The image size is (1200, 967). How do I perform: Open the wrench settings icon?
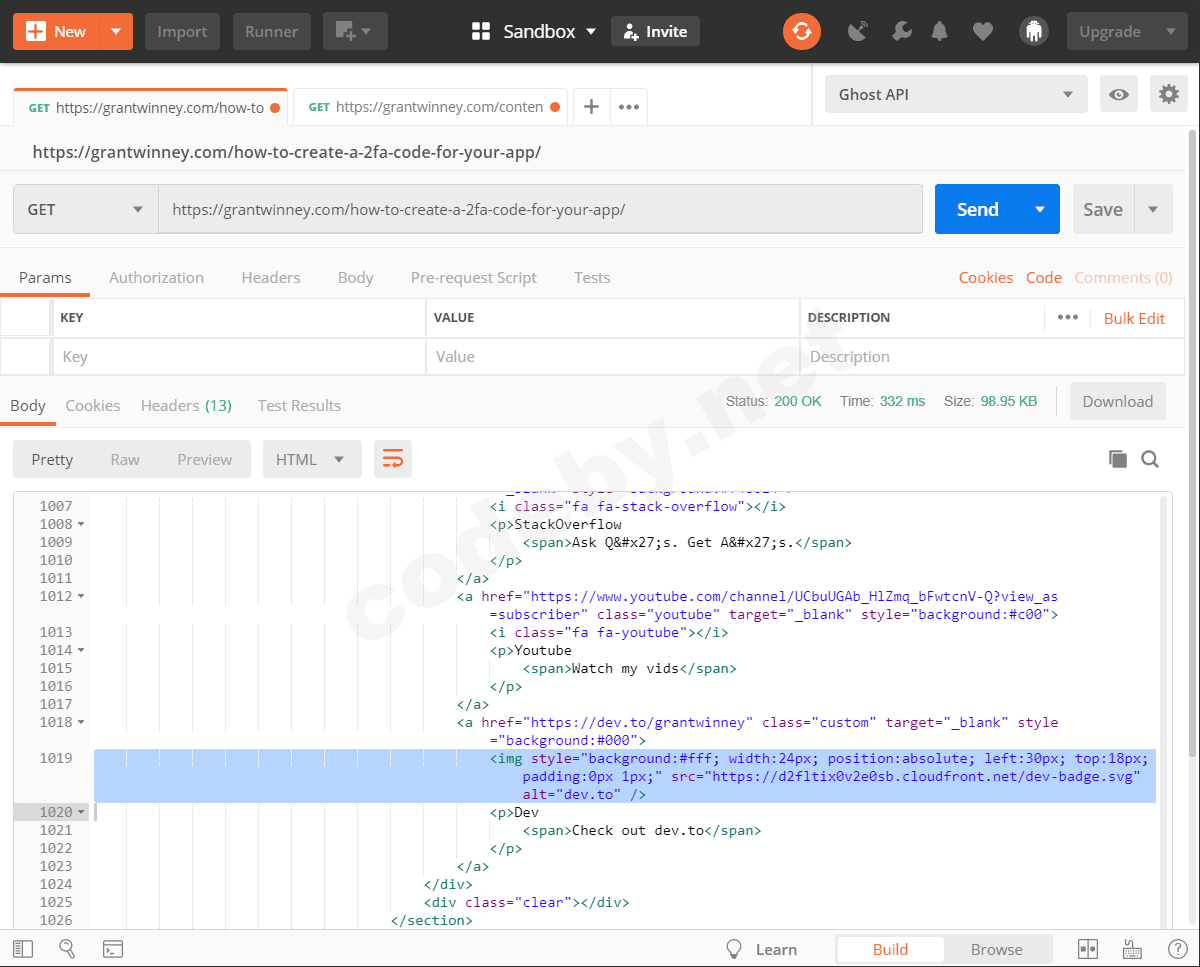901,32
